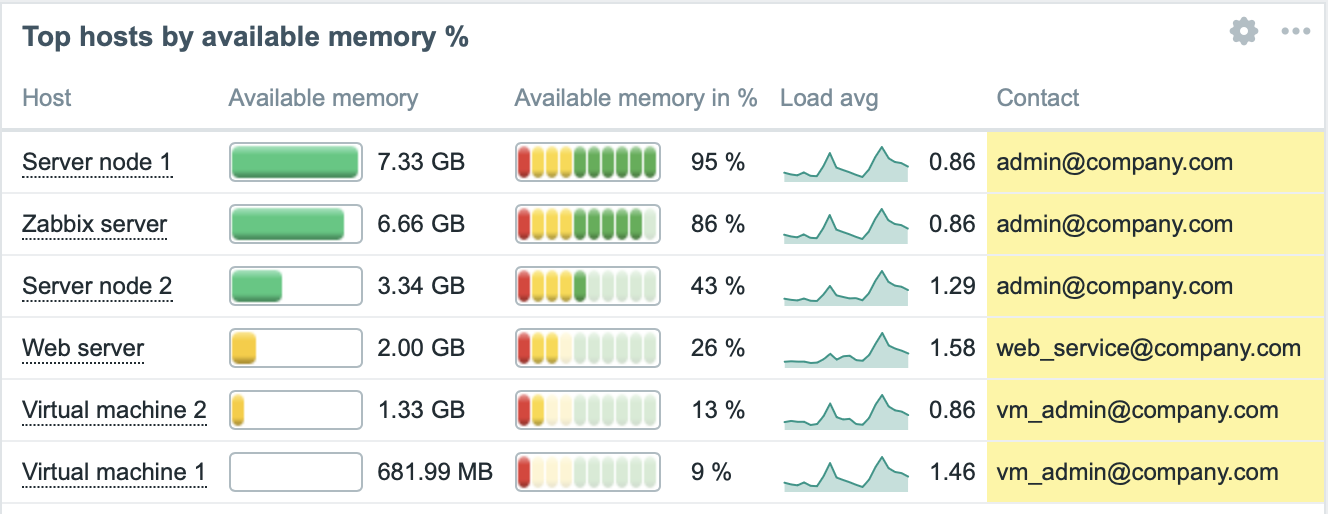Screen dimensions: 1328x514
Task: Select Server node 2 host link
Action: tap(97, 286)
